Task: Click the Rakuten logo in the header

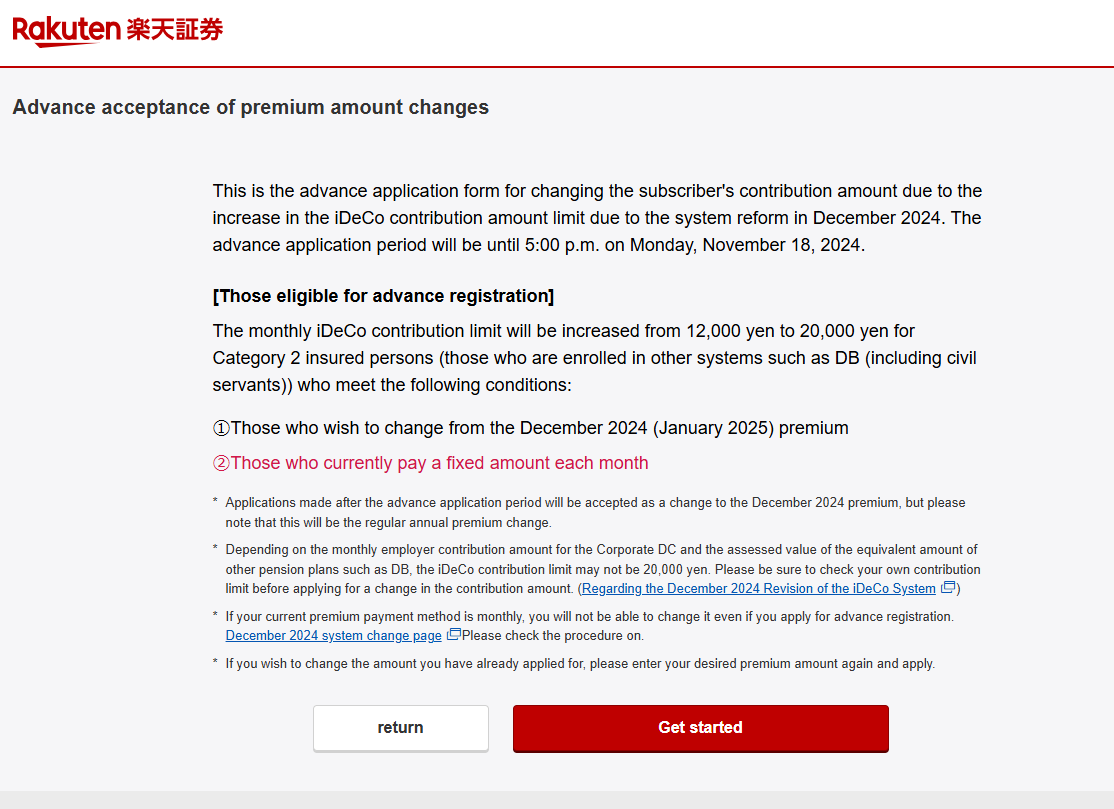Action: 66,31
